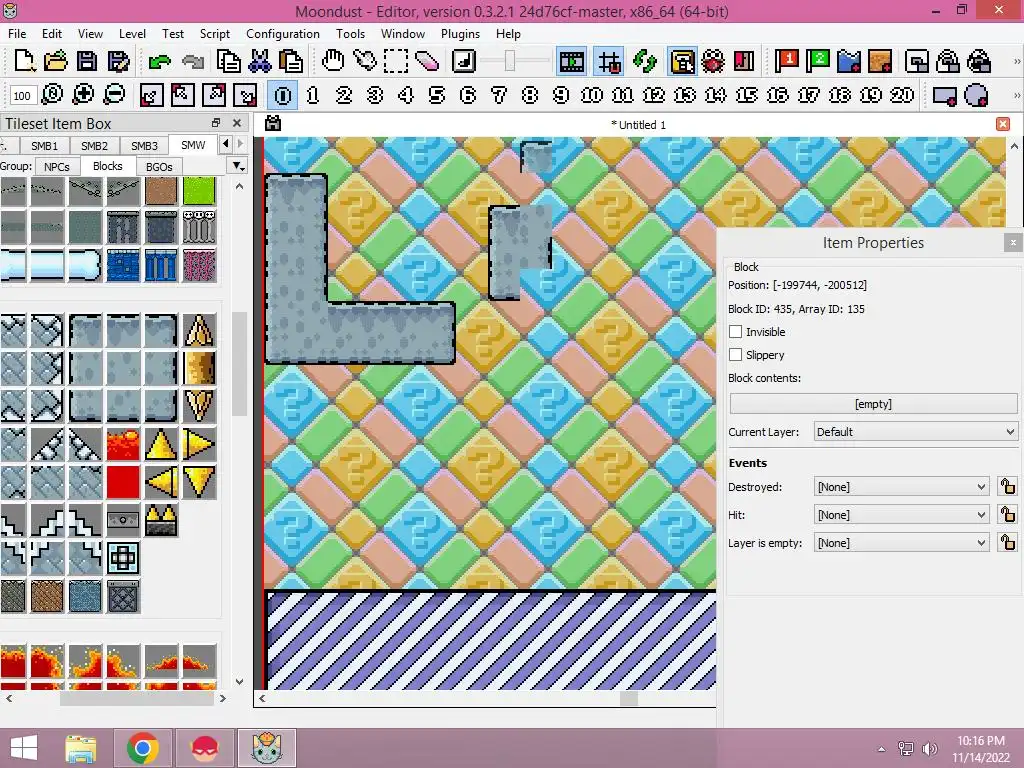Open the Configuration menu
Viewport: 1024px width, 768px height.
coord(283,33)
